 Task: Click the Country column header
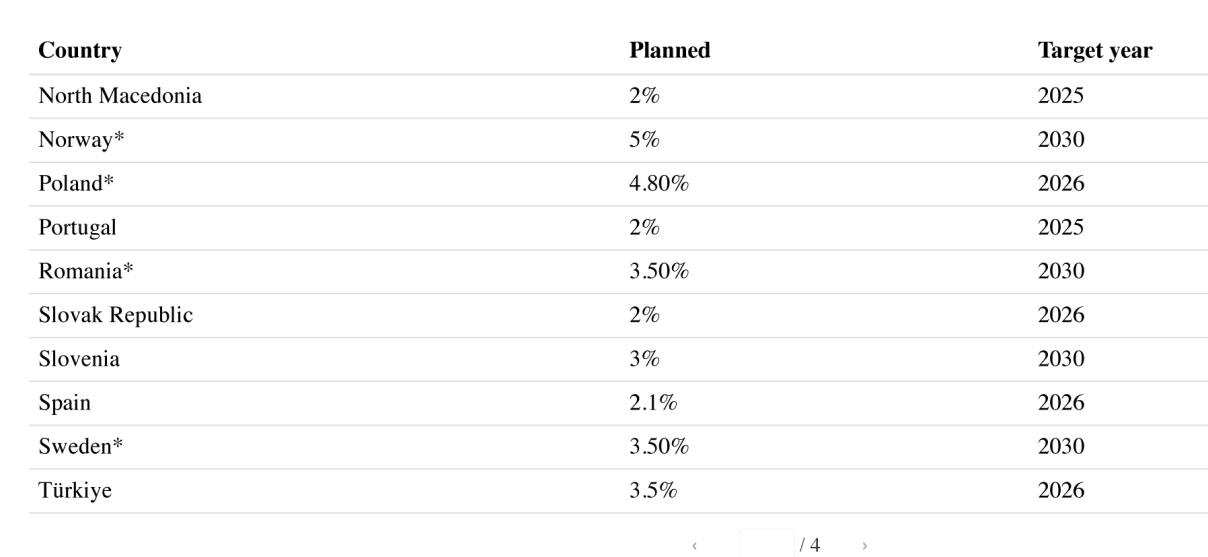(80, 51)
